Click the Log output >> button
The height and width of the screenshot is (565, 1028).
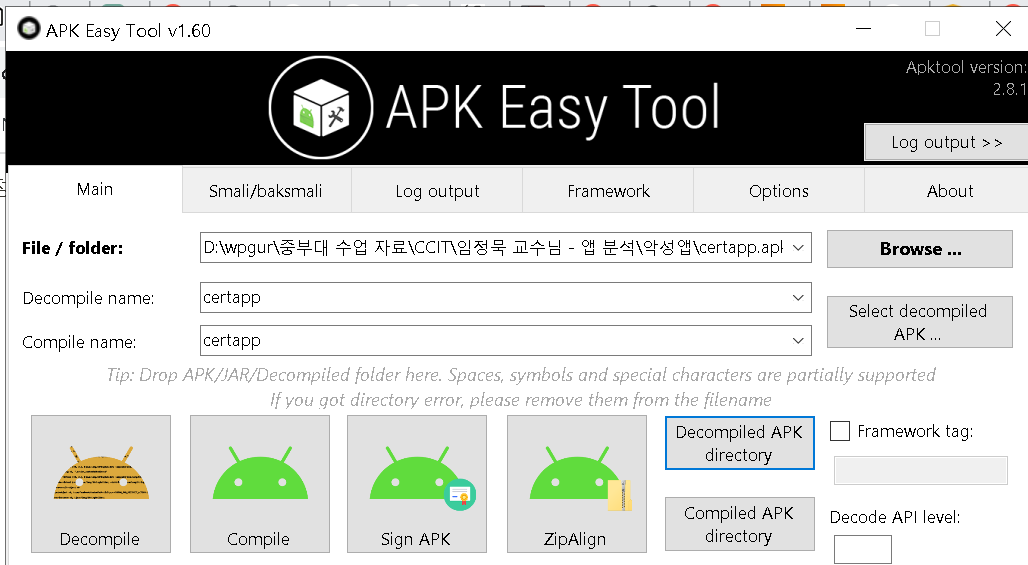click(x=946, y=142)
